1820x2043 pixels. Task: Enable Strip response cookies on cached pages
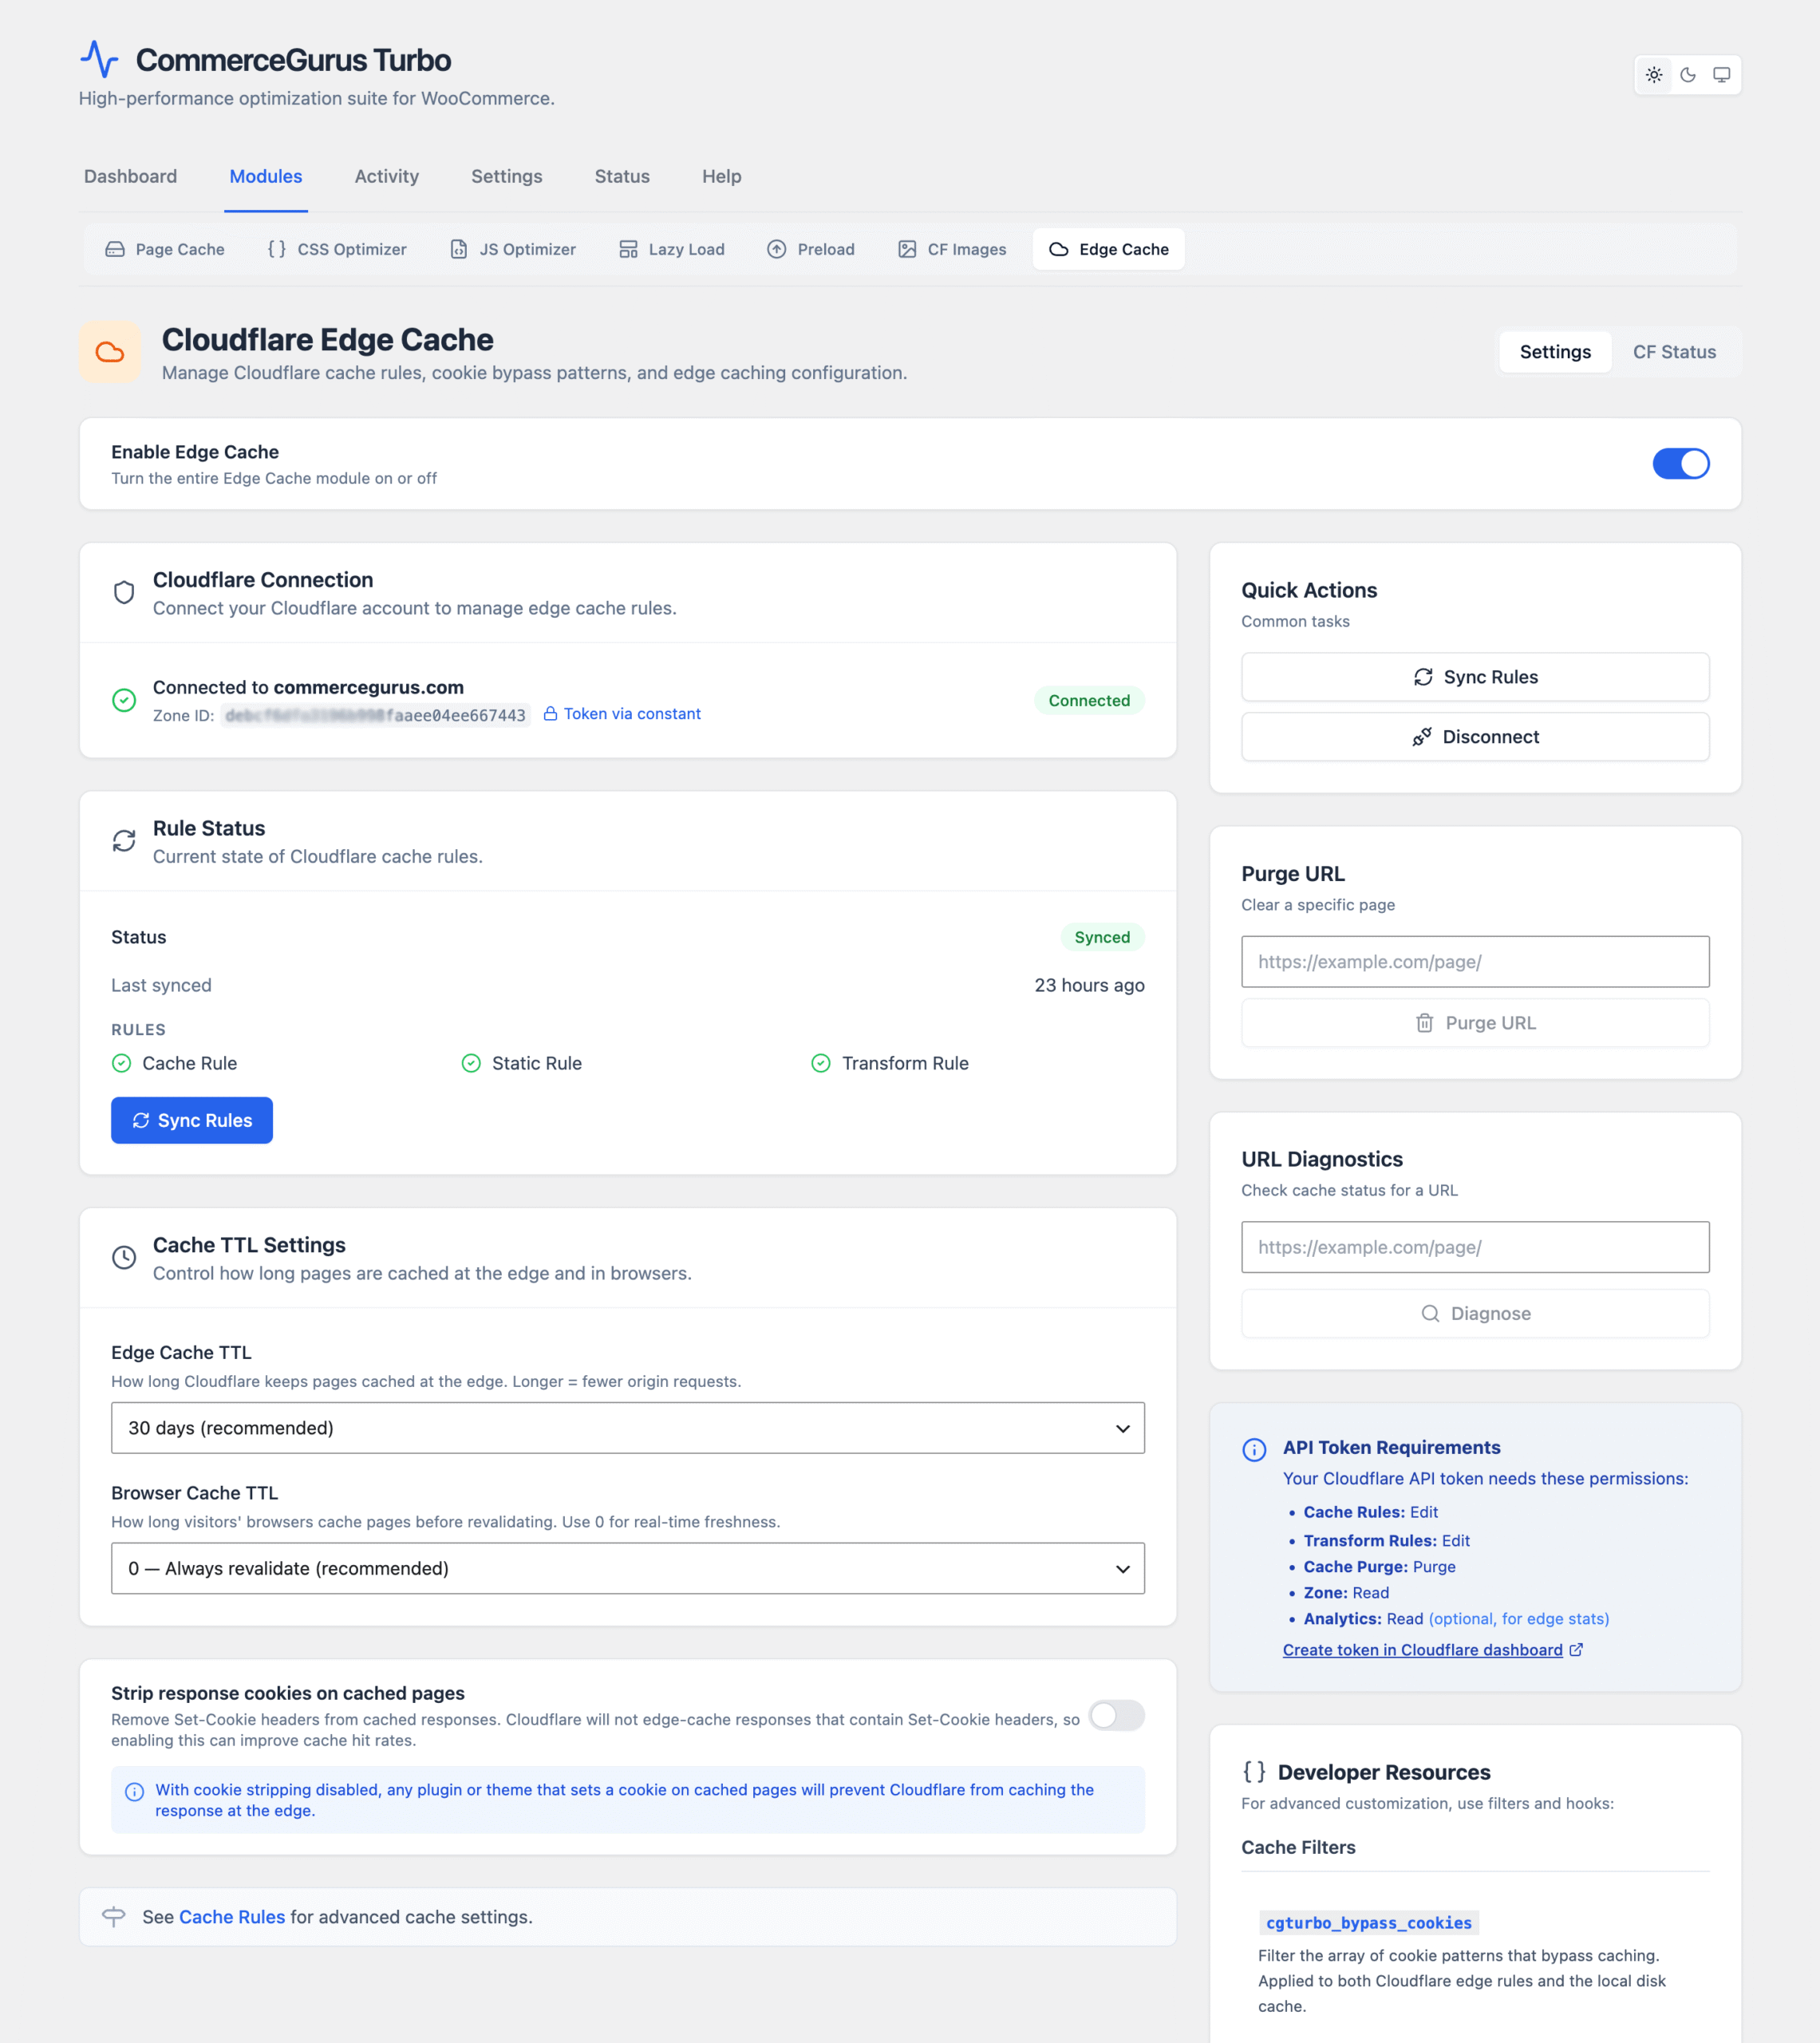point(1116,1716)
